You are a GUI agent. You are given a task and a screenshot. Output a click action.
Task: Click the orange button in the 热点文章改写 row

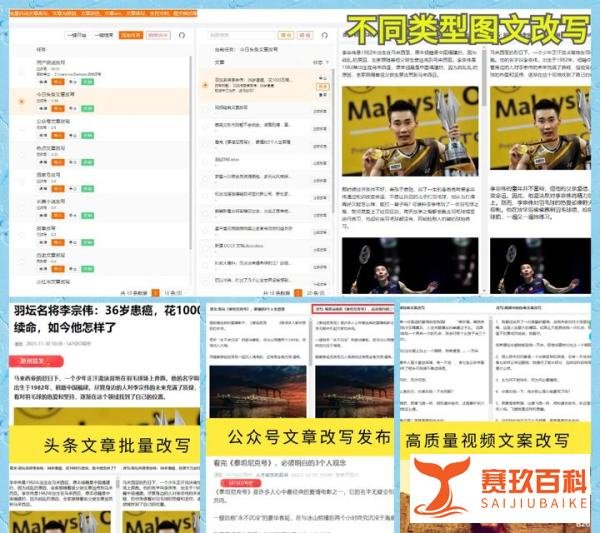click(58, 162)
